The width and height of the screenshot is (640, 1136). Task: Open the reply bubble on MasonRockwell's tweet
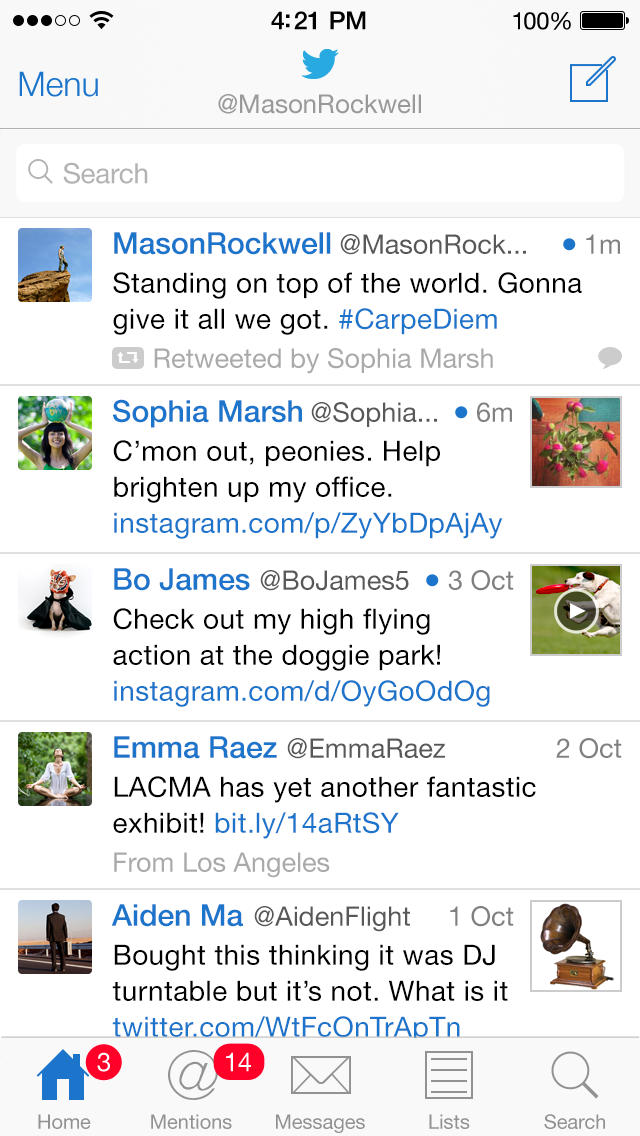(609, 357)
